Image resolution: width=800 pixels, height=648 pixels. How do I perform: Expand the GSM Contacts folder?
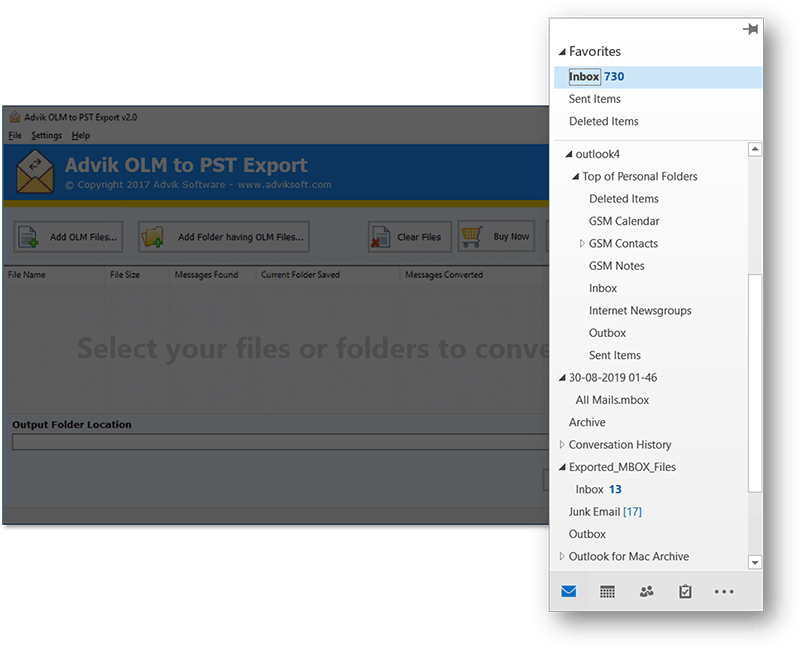coord(582,243)
